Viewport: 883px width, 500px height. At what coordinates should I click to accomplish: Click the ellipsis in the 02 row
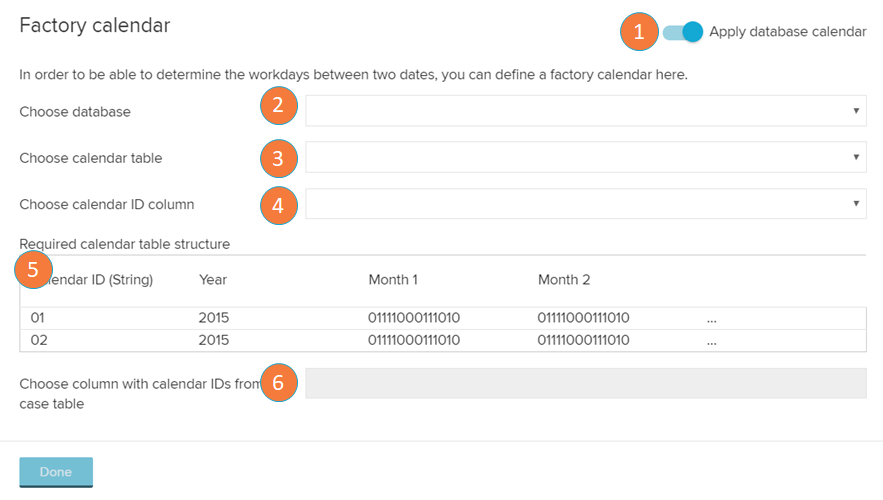tap(711, 341)
